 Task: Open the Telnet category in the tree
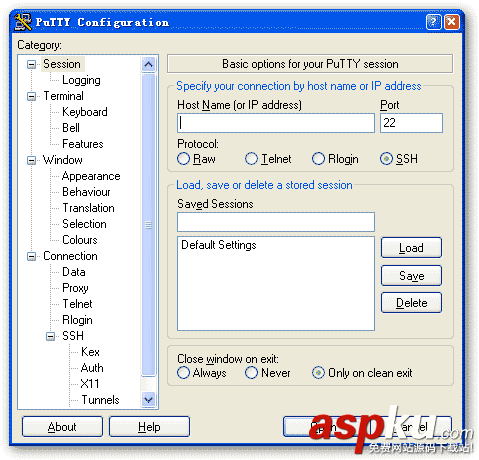click(x=77, y=304)
